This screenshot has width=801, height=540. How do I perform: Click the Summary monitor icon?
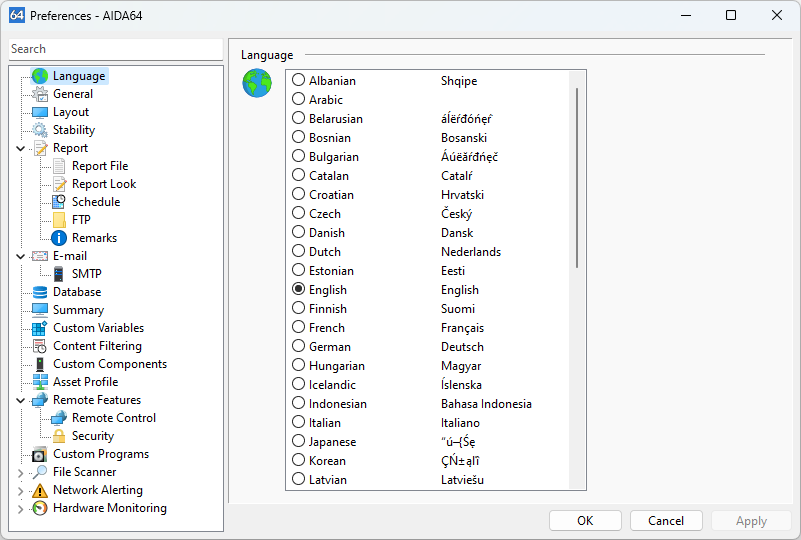(x=40, y=310)
